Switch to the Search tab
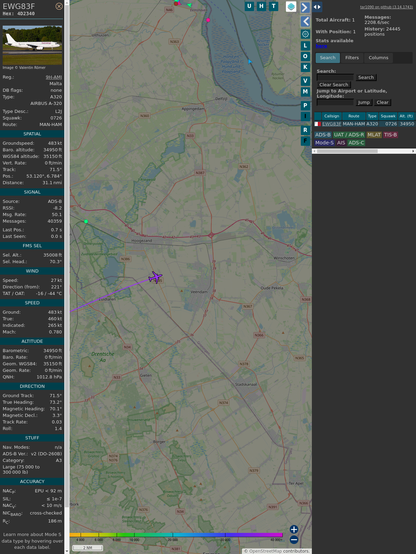This screenshot has width=416, height=554. tap(328, 58)
